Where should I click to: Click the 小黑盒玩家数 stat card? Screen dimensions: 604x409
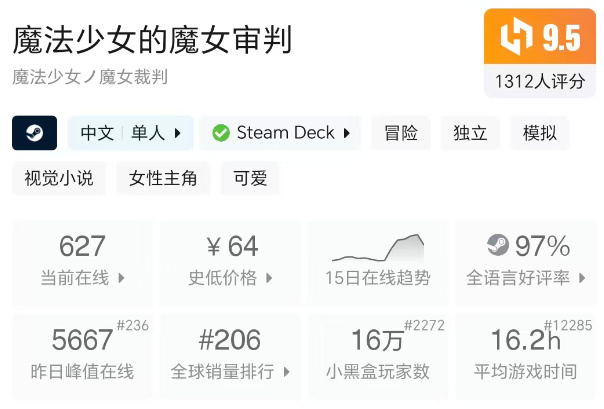(x=378, y=356)
